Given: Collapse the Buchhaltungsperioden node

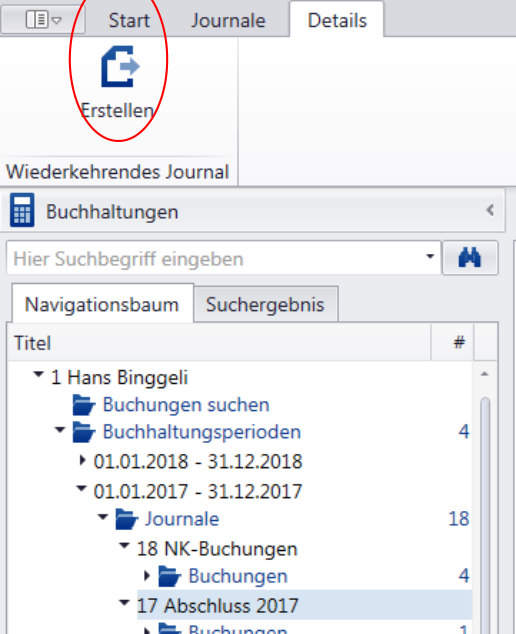Looking at the screenshot, I should tap(60, 429).
